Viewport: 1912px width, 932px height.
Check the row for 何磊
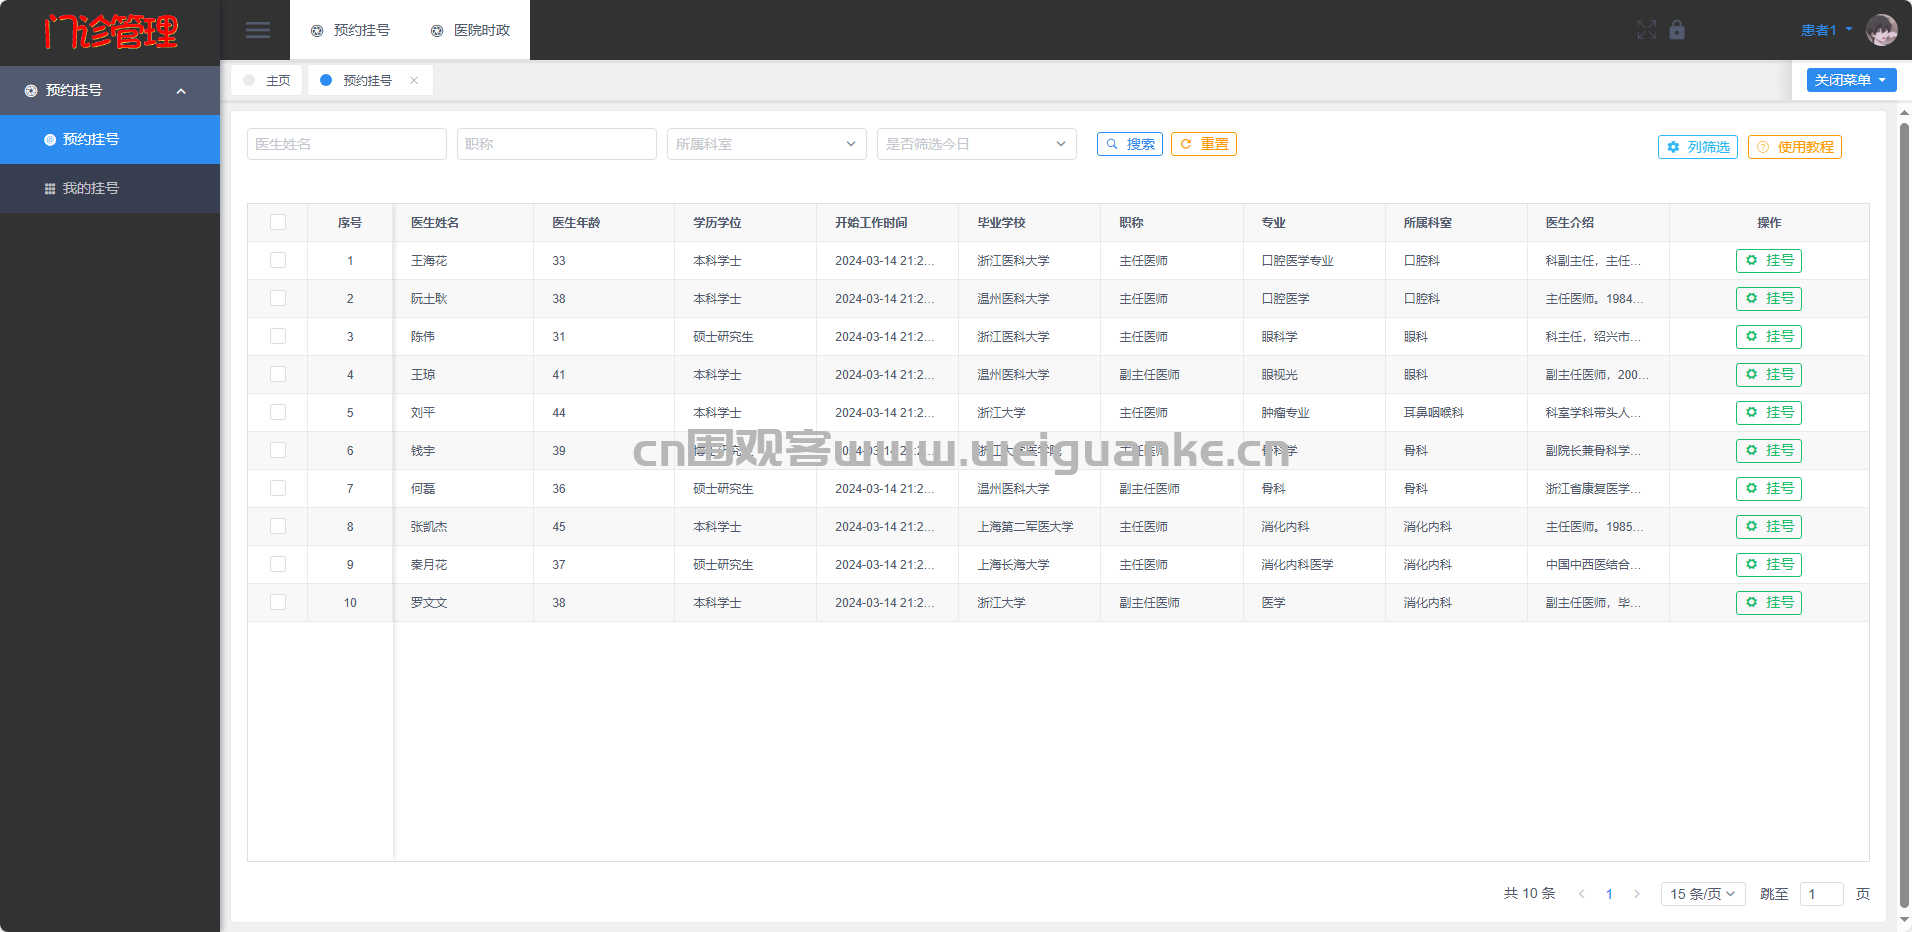coord(278,488)
